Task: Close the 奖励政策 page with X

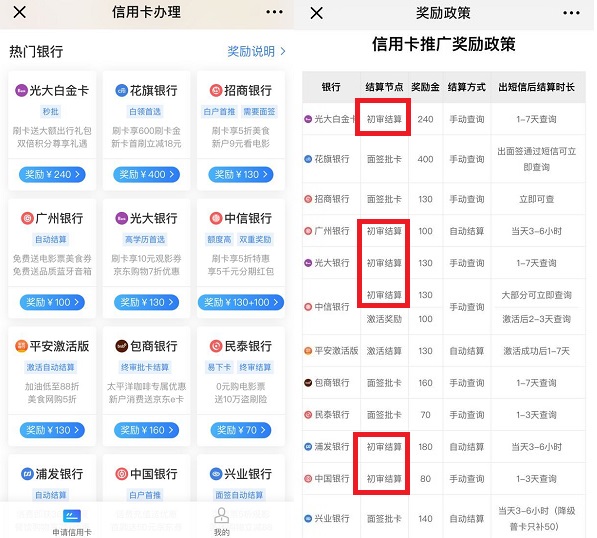Action: pos(316,13)
